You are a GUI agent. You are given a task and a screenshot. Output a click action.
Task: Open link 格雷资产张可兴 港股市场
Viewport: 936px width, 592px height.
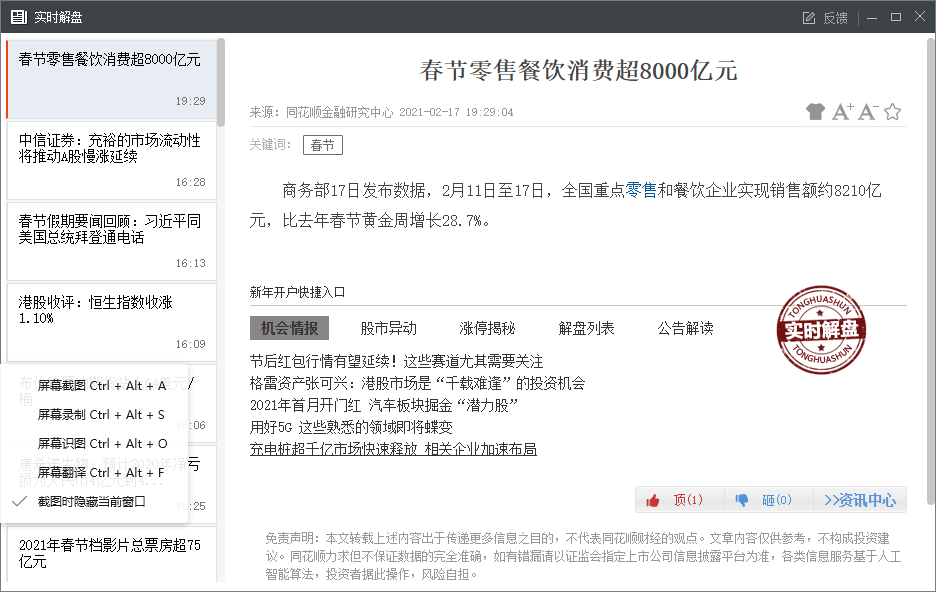(x=417, y=383)
